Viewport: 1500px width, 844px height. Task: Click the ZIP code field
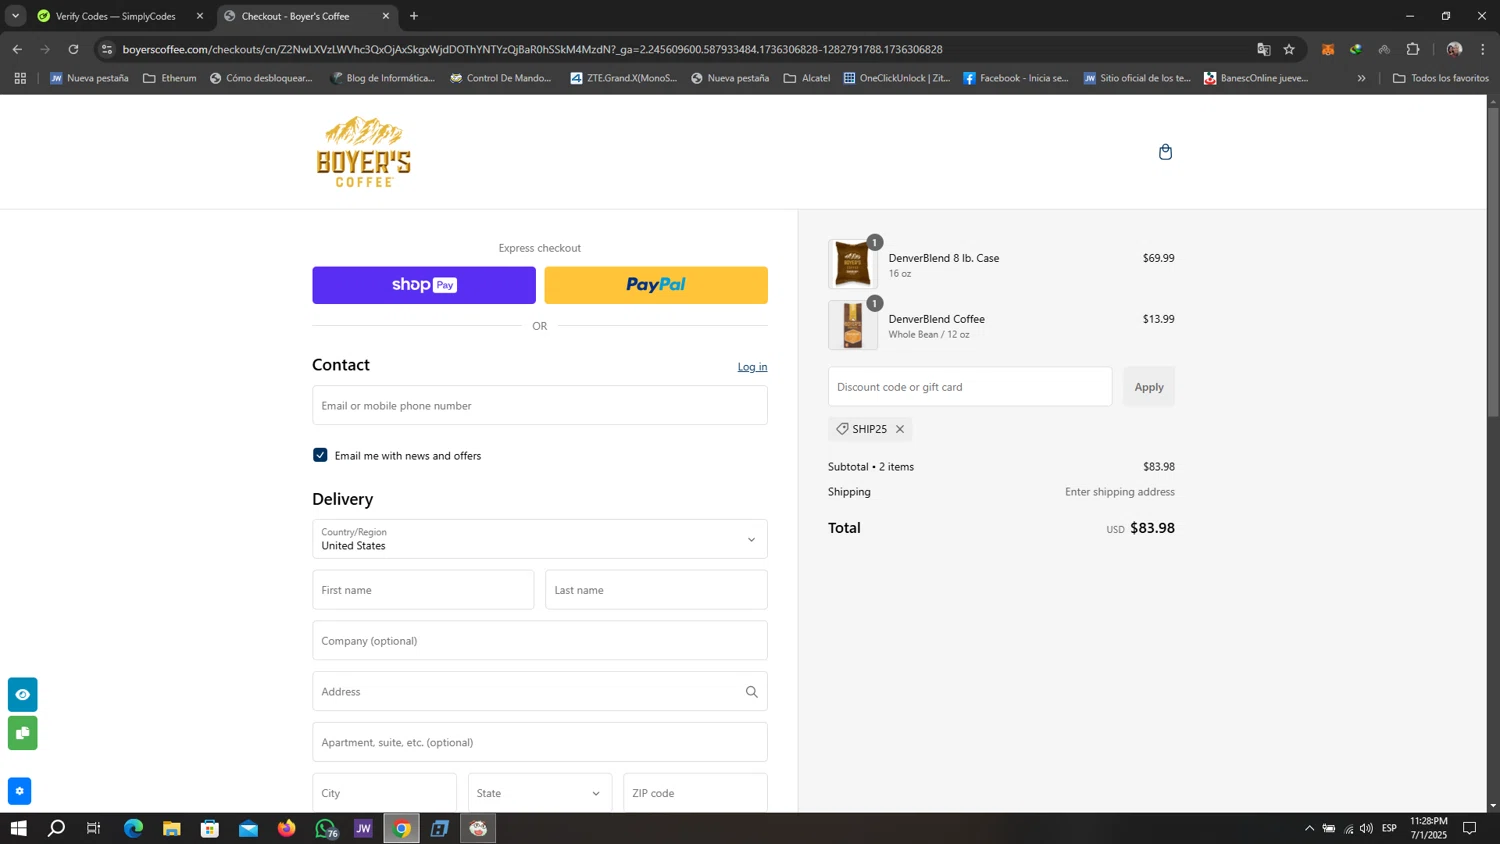coord(695,793)
